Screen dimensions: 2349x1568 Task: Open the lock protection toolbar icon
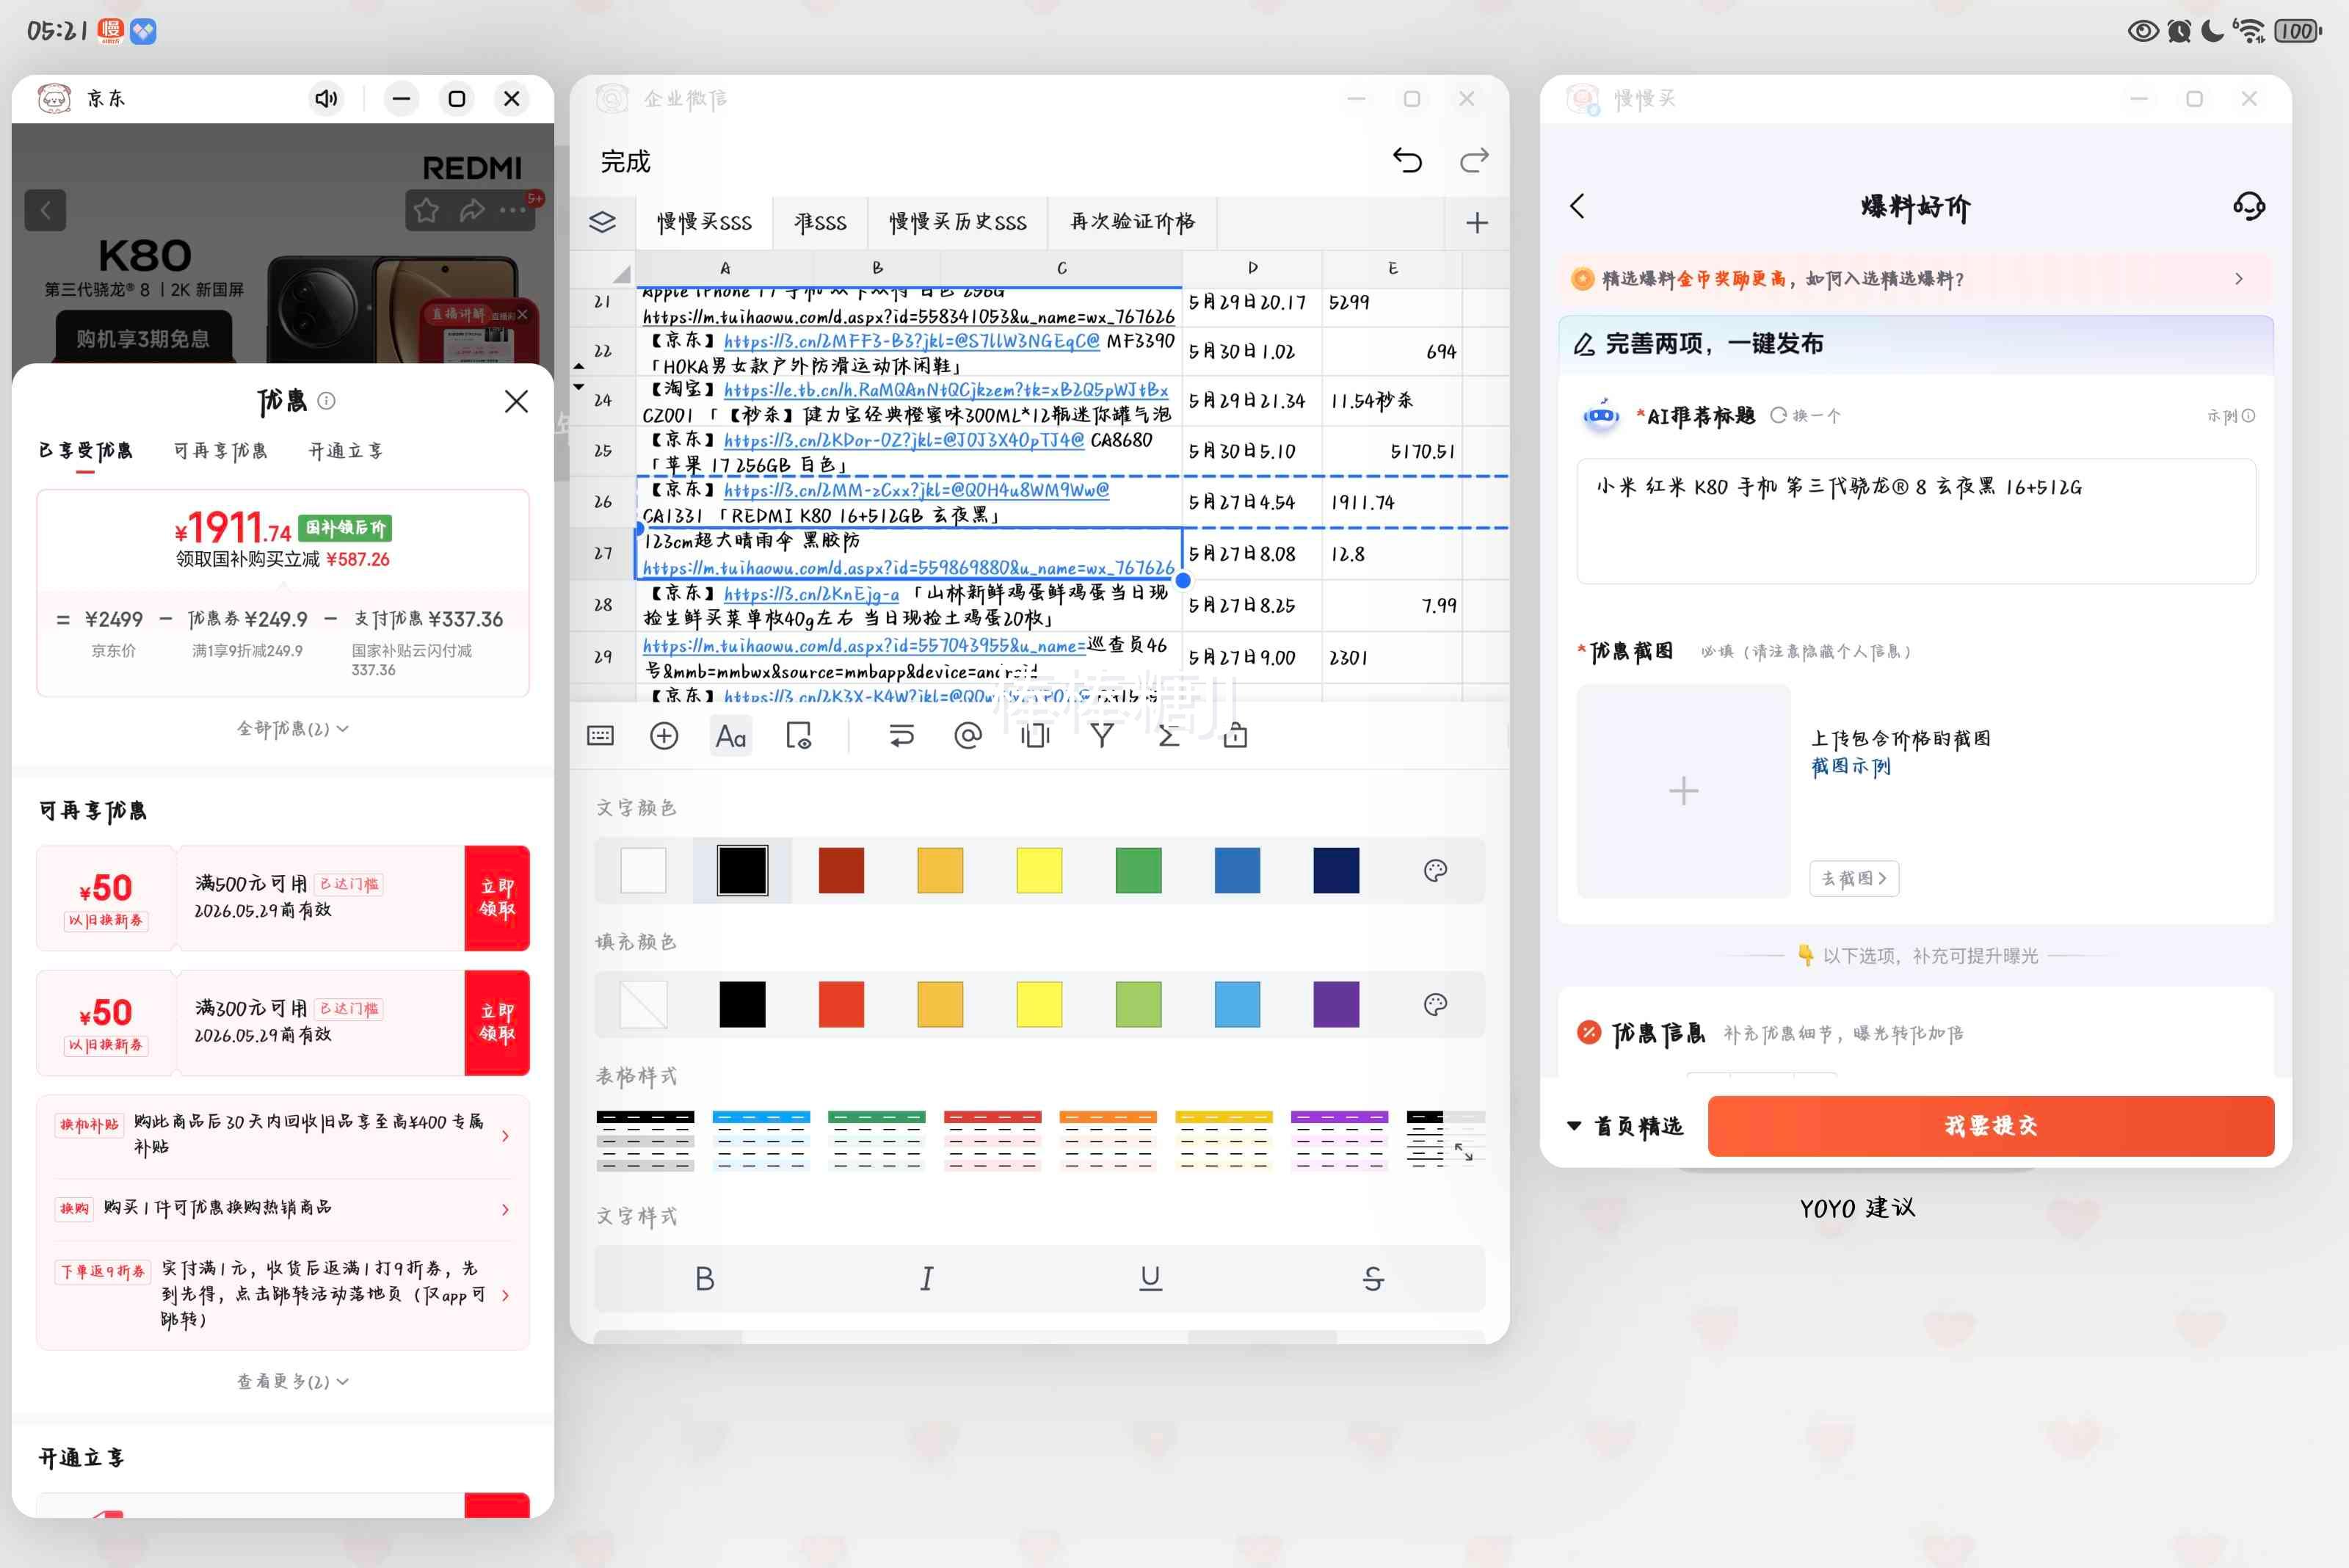(x=1235, y=737)
